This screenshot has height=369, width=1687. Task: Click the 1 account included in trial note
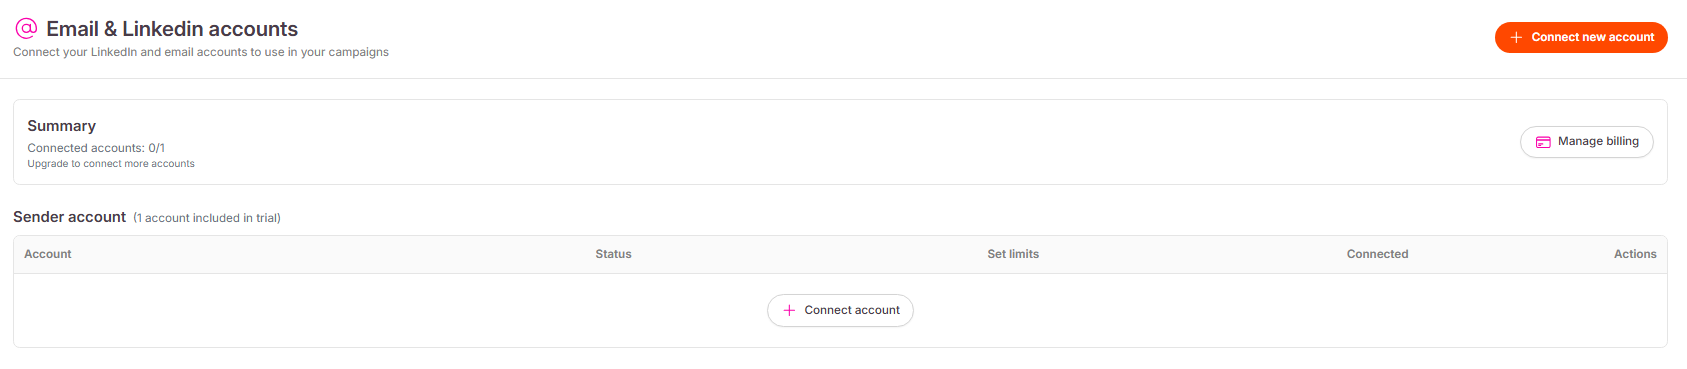[x=207, y=218]
